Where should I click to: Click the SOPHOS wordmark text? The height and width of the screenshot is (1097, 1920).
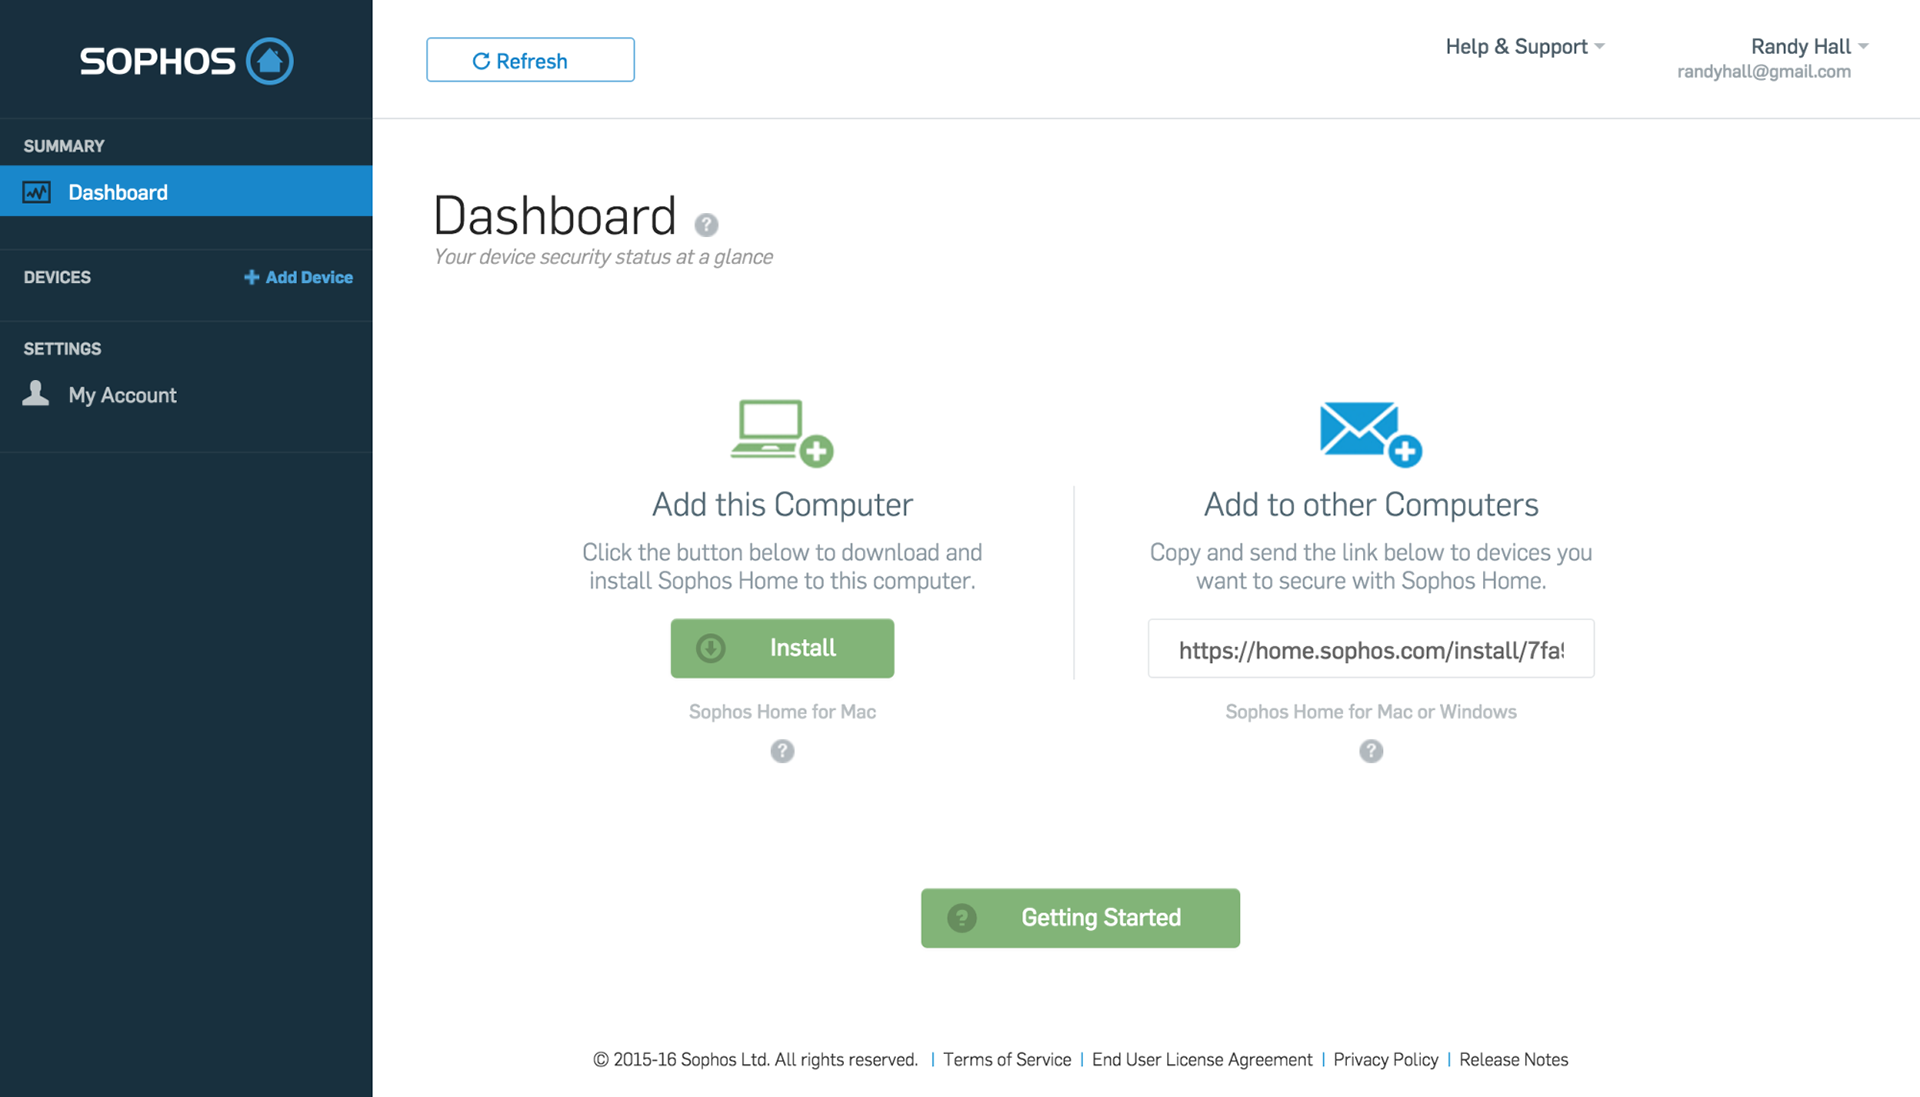157,61
